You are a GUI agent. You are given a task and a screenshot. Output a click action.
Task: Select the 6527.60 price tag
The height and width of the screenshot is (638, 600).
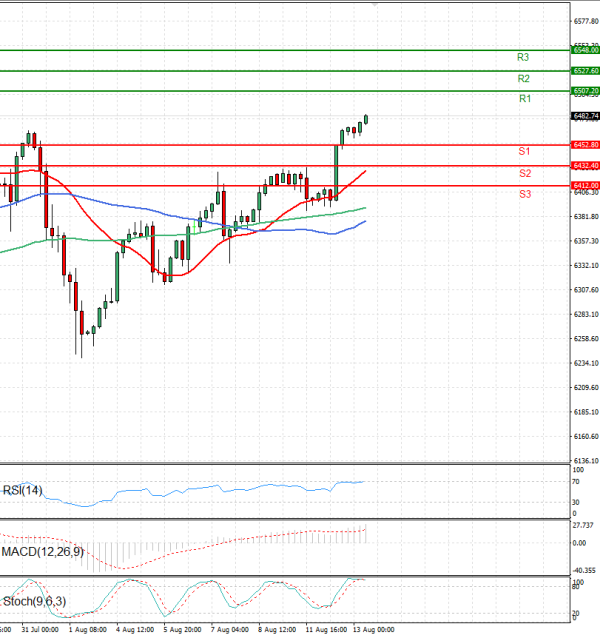coord(585,71)
